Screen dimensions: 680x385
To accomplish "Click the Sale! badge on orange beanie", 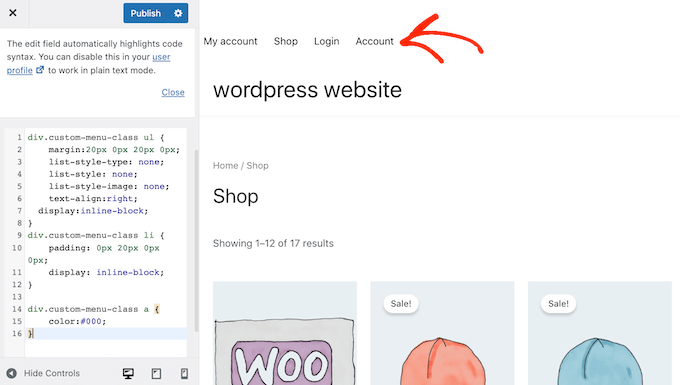I will pos(401,303).
